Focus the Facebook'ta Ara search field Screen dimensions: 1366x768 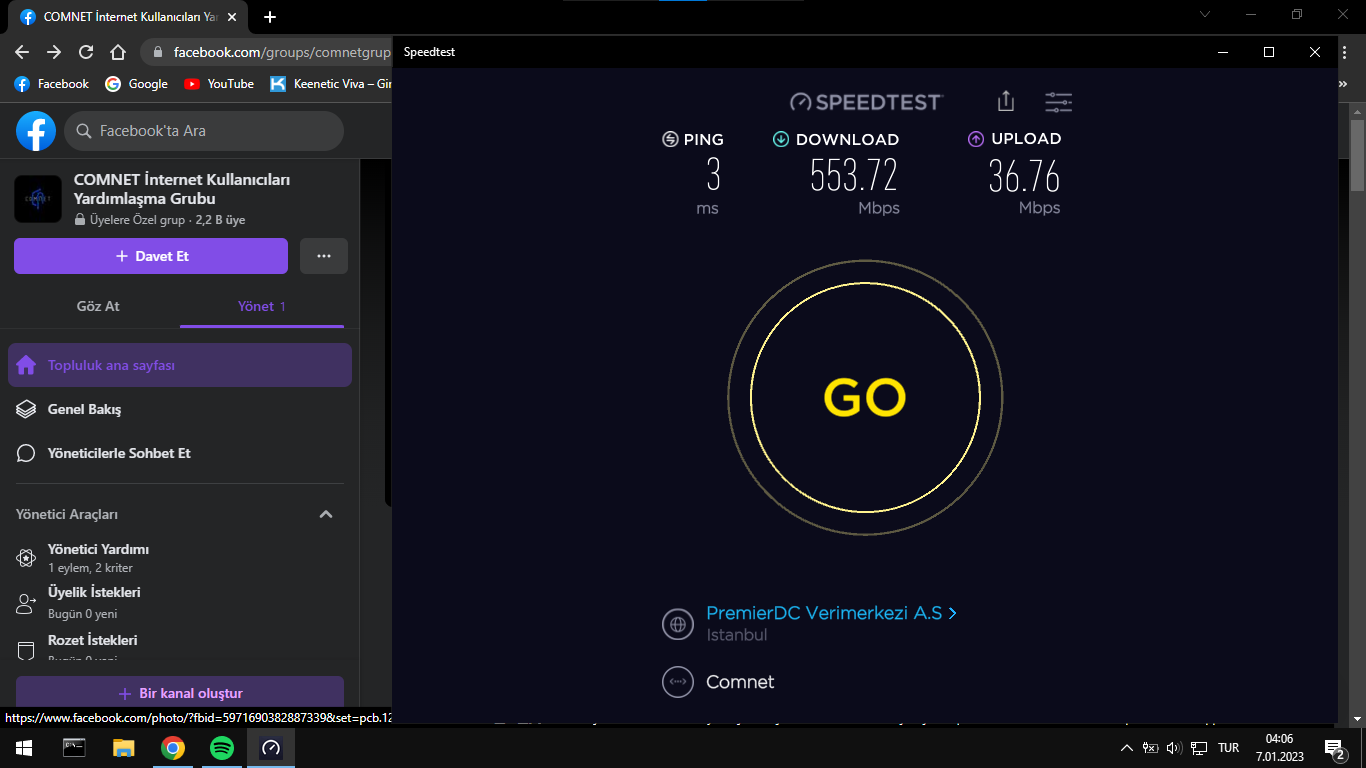tap(204, 131)
